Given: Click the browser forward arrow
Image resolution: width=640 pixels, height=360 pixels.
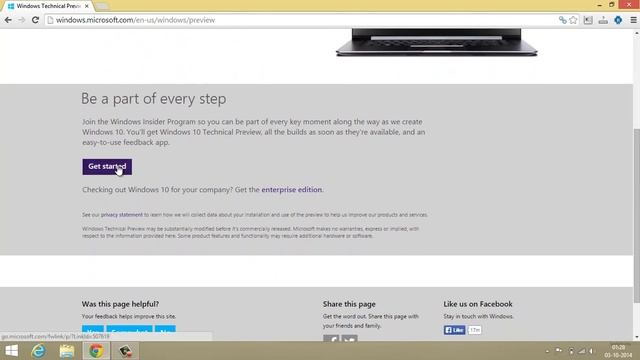Looking at the screenshot, I should pyautogui.click(x=22, y=20).
